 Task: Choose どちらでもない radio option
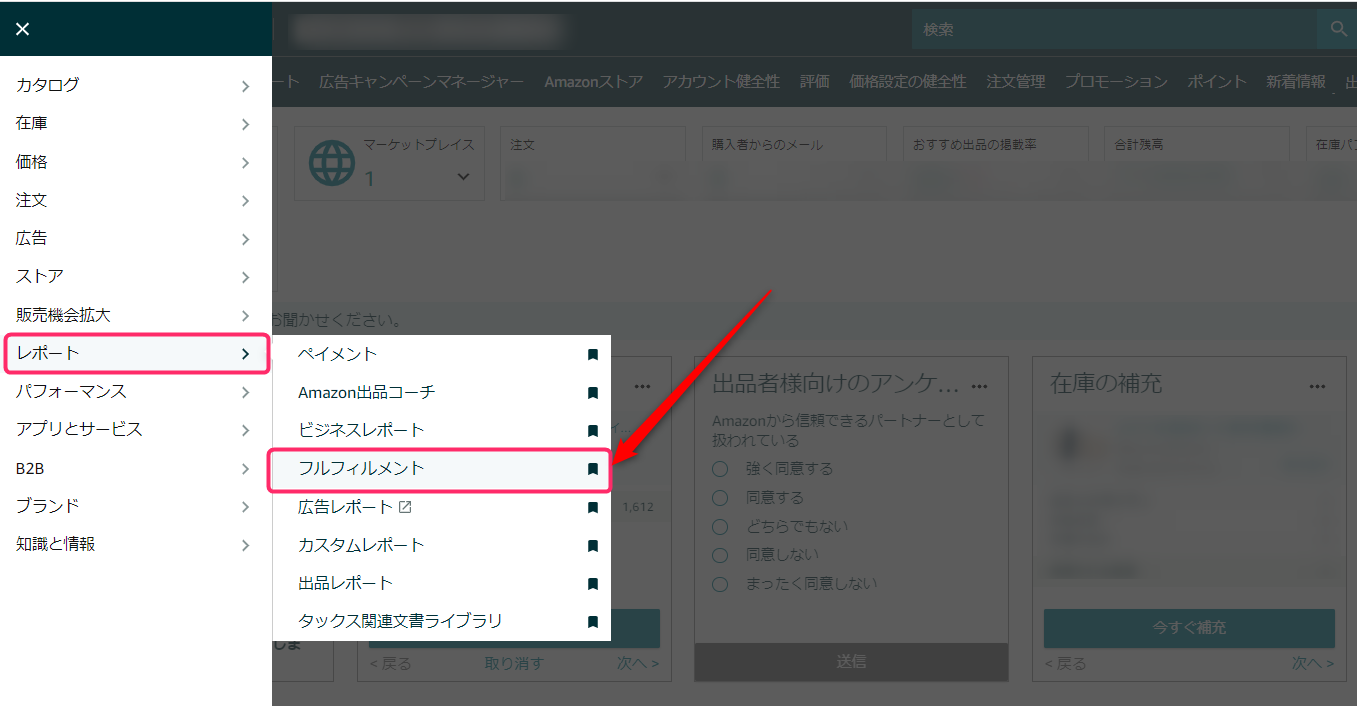pyautogui.click(x=720, y=526)
